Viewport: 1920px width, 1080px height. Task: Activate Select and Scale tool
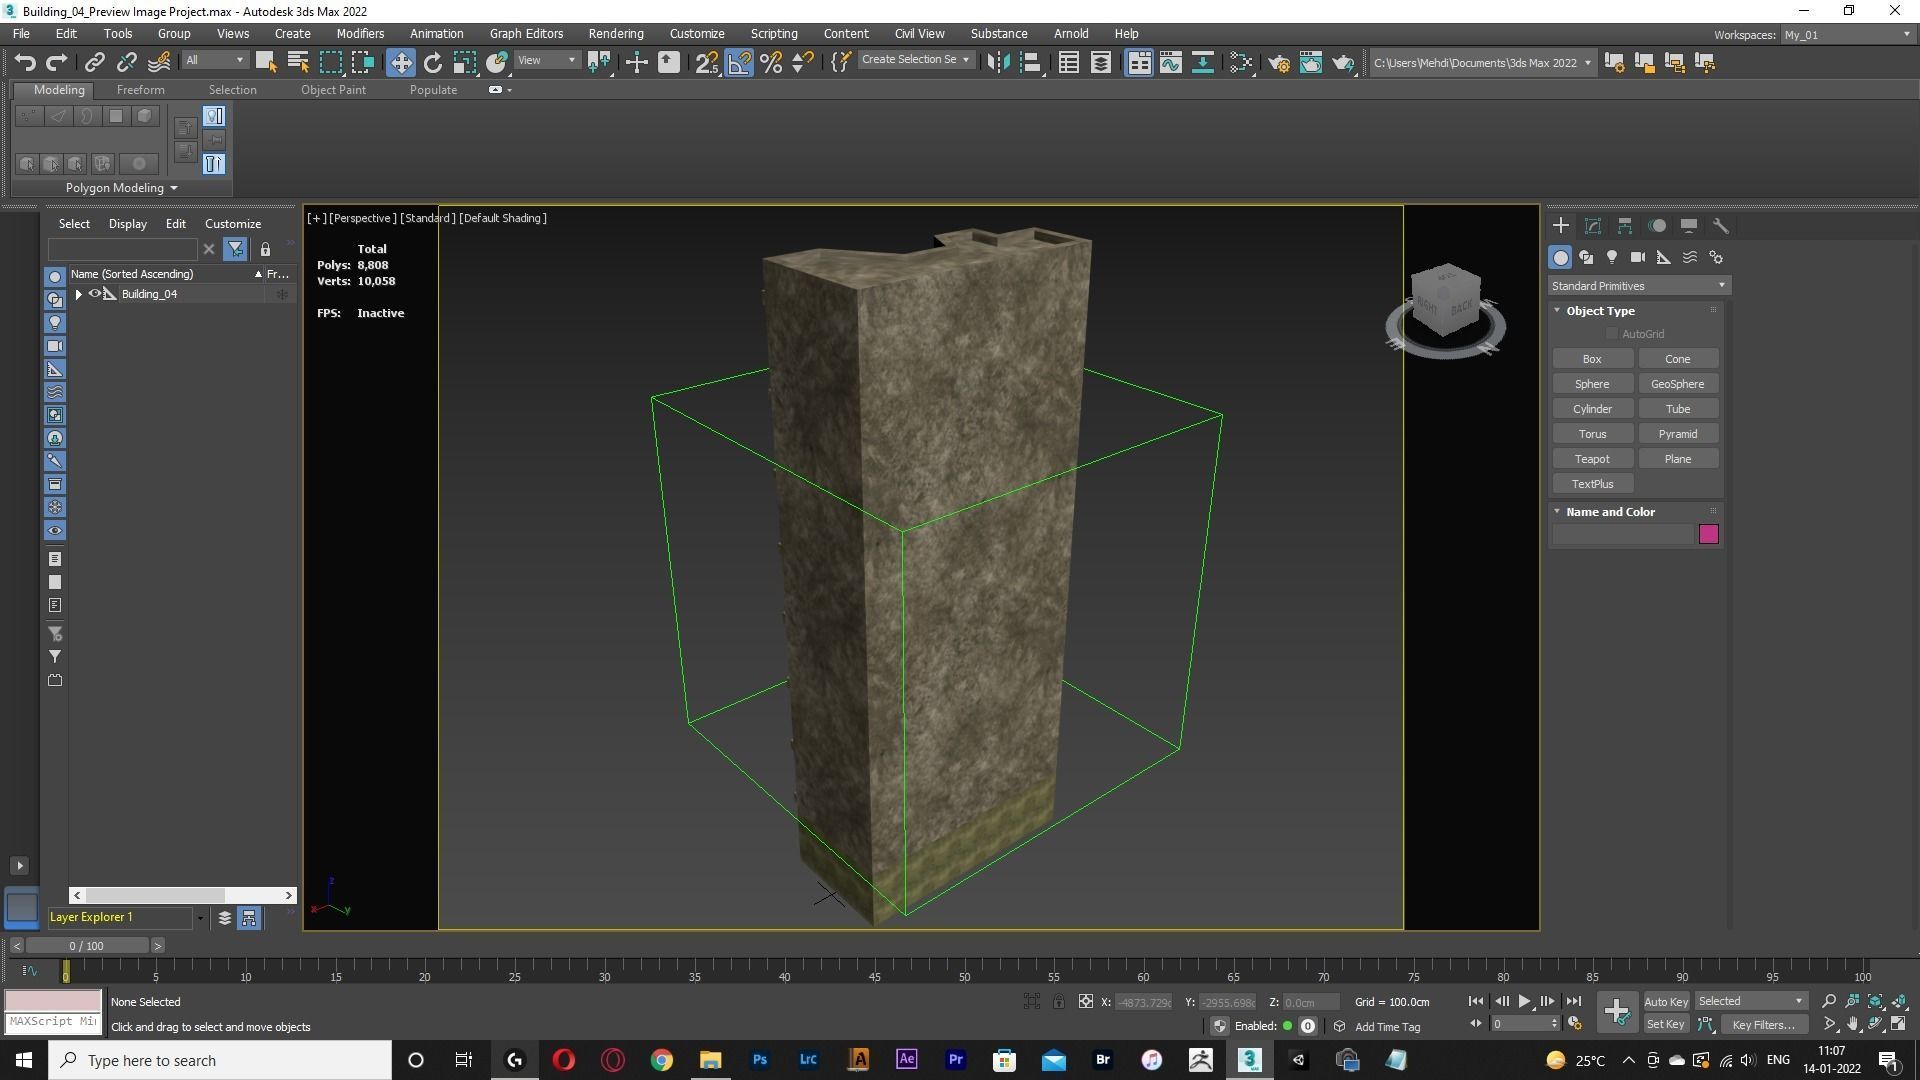click(x=464, y=62)
